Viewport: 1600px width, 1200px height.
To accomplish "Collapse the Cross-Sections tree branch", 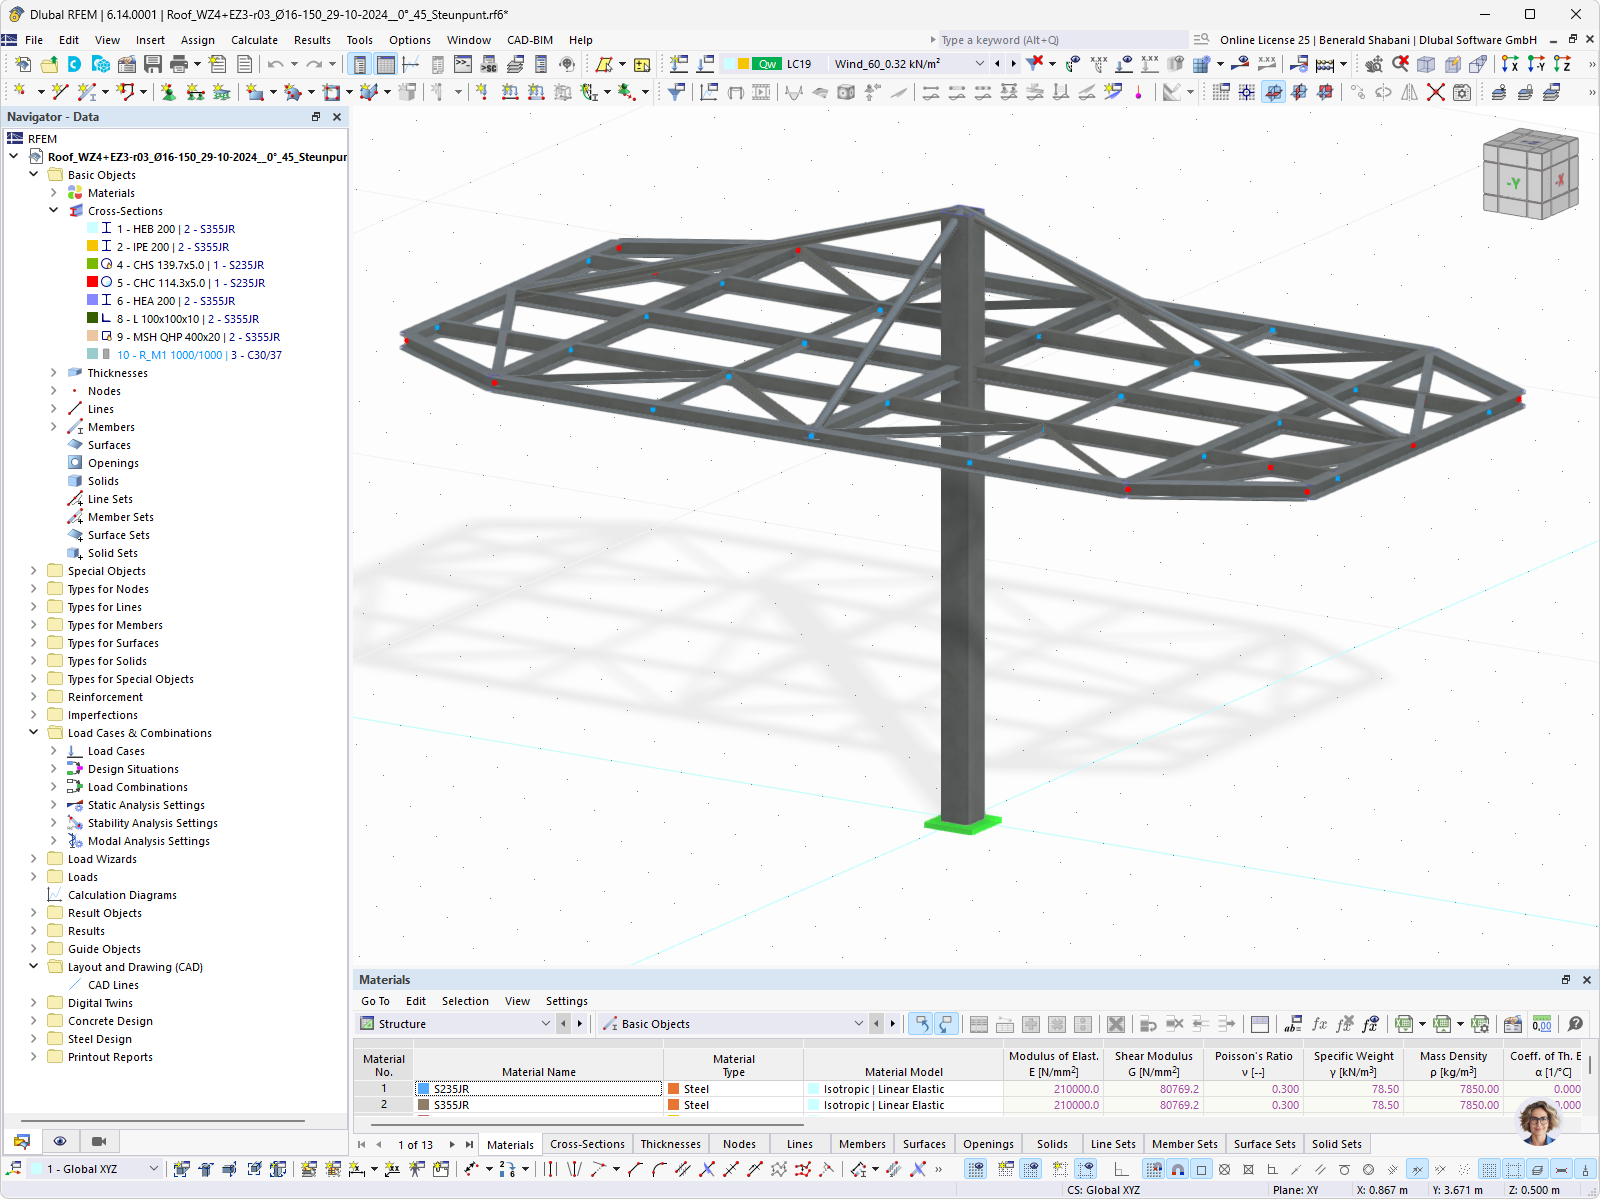I will pyautogui.click(x=54, y=211).
